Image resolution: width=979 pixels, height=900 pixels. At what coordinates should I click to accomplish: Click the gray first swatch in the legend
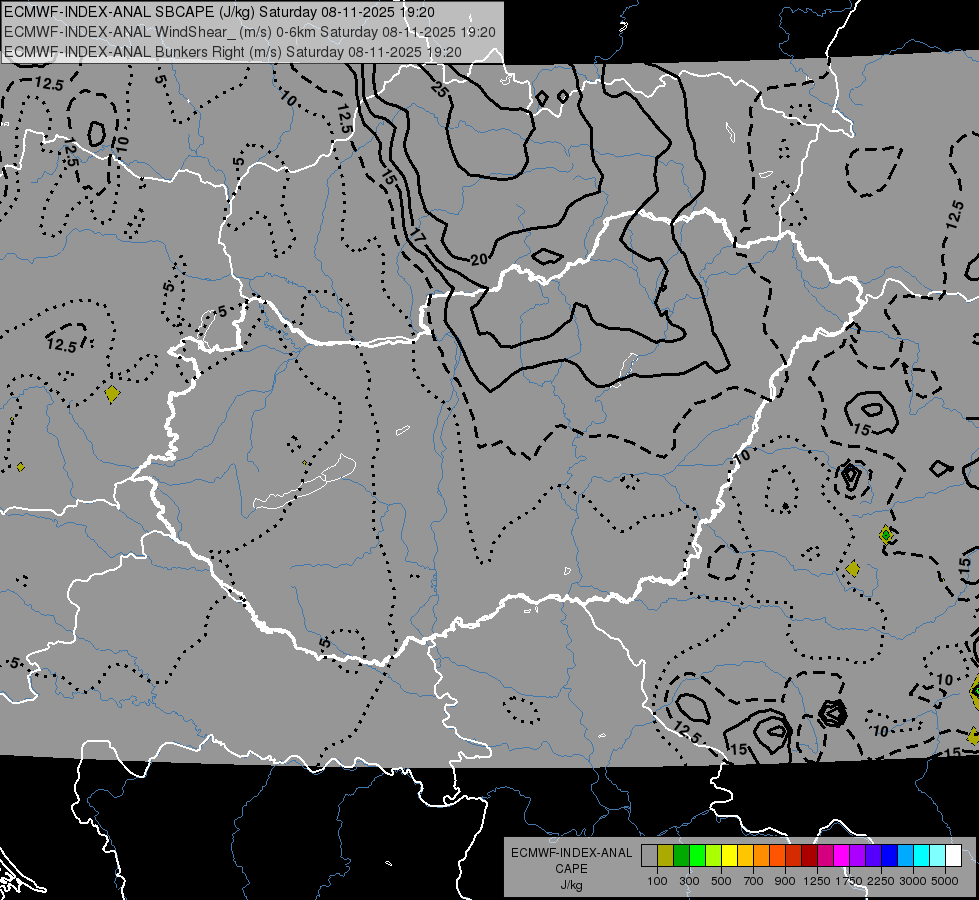pos(649,855)
